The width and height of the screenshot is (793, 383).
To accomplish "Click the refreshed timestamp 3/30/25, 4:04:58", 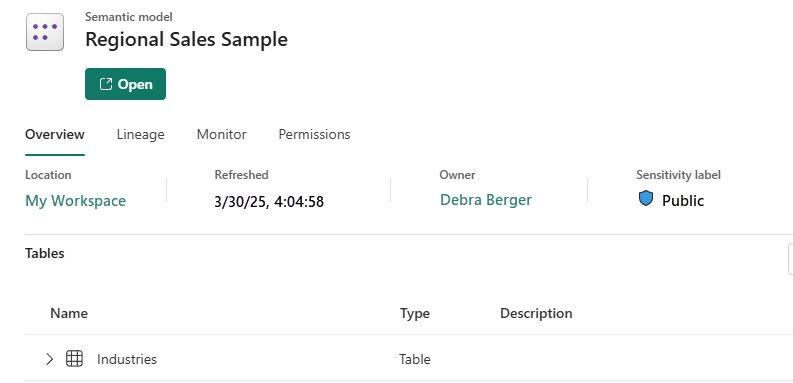I will 269,202.
